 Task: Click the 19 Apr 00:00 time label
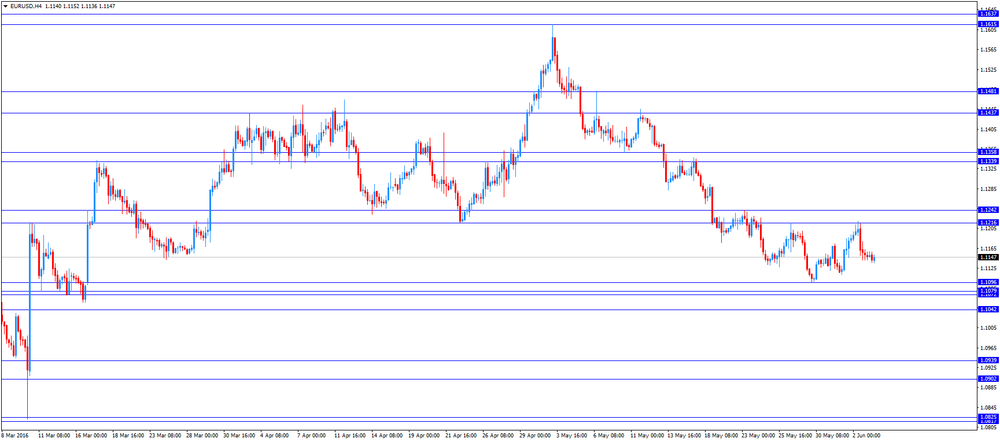(x=424, y=436)
